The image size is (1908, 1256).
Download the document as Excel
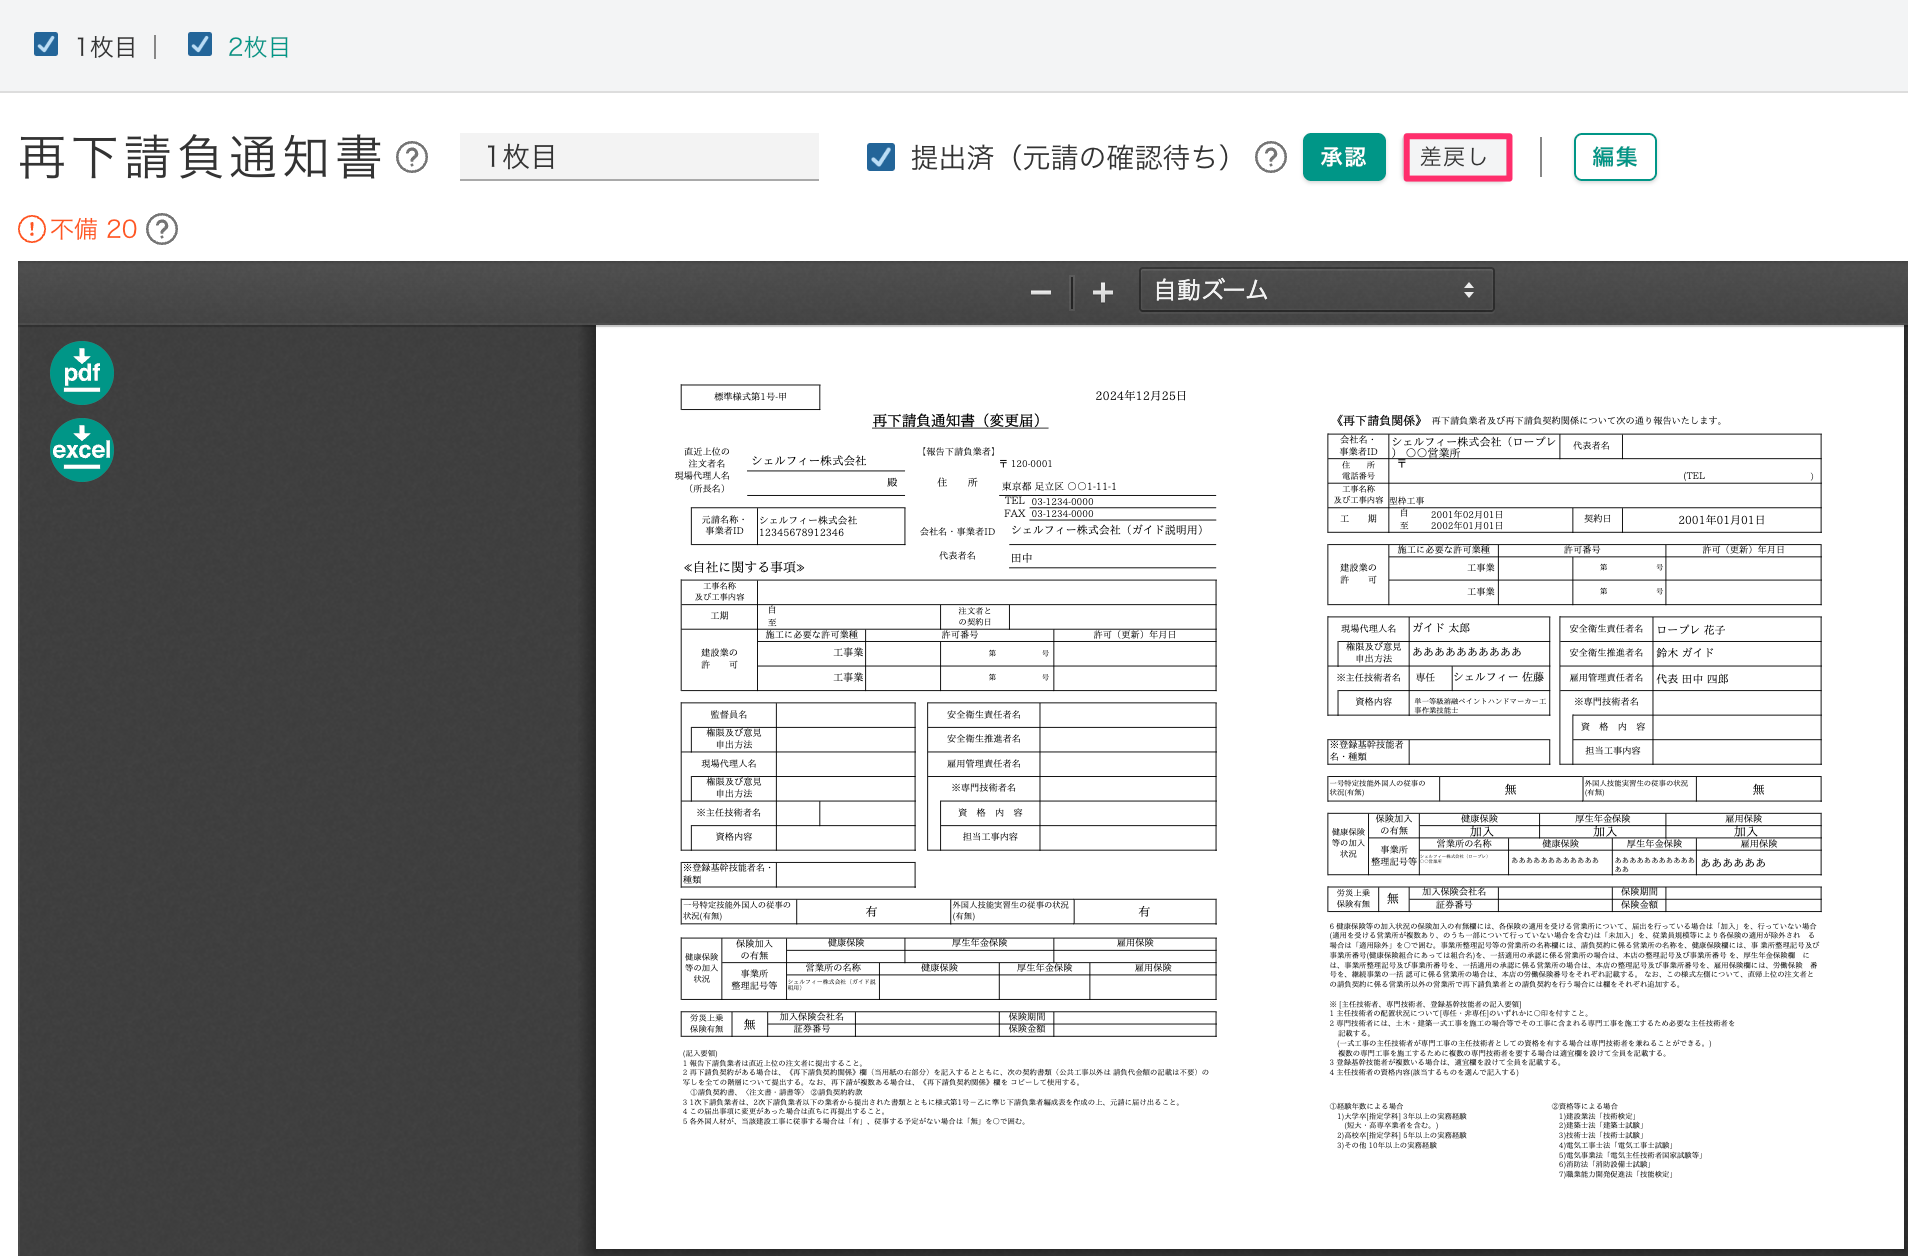click(82, 450)
